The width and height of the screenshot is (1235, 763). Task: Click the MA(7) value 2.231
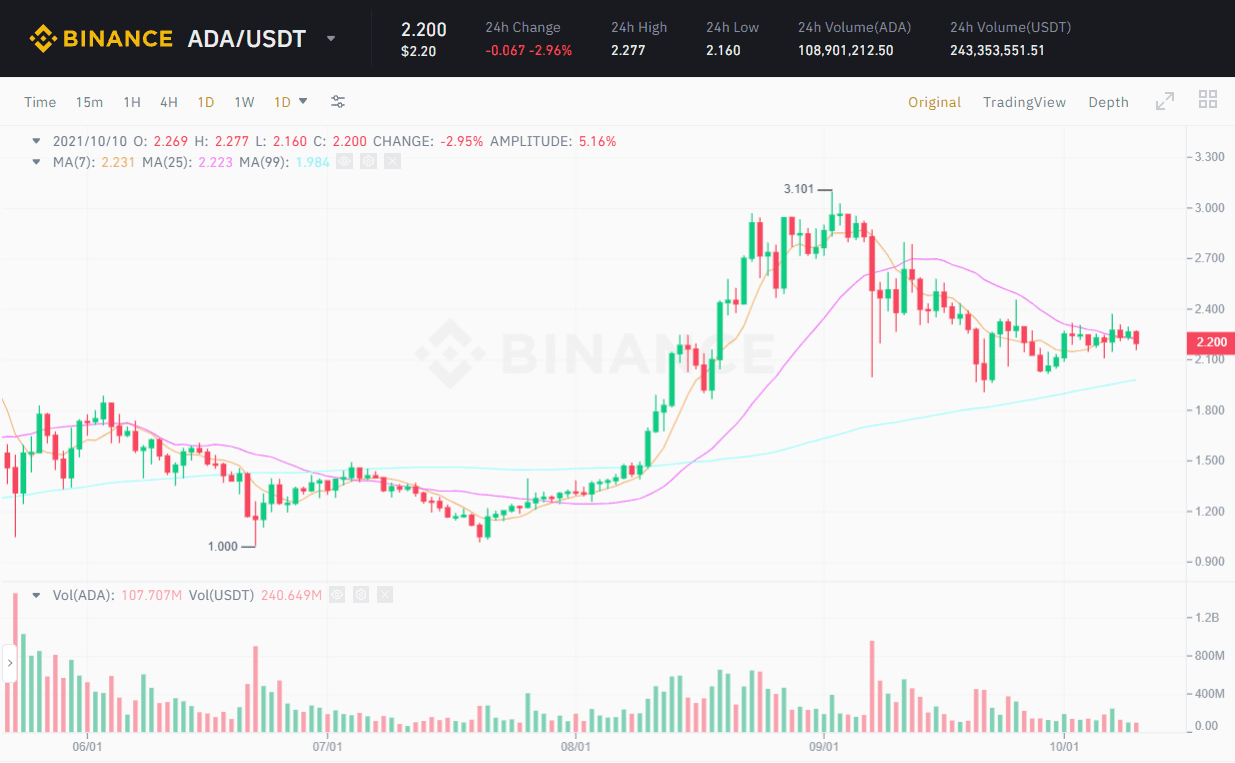118,161
